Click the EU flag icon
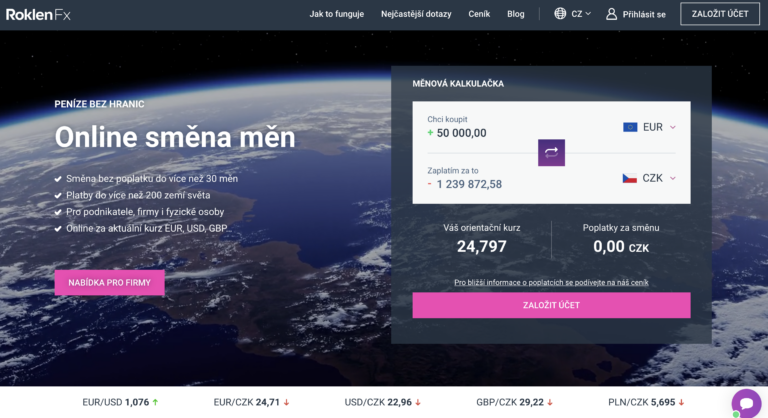Viewport: 768px width, 418px height. coord(630,127)
